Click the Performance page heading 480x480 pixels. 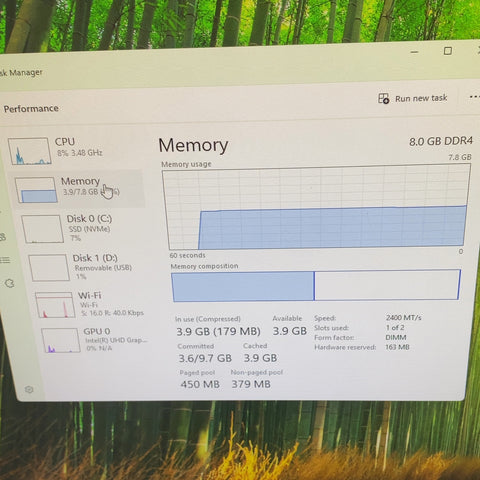31,109
